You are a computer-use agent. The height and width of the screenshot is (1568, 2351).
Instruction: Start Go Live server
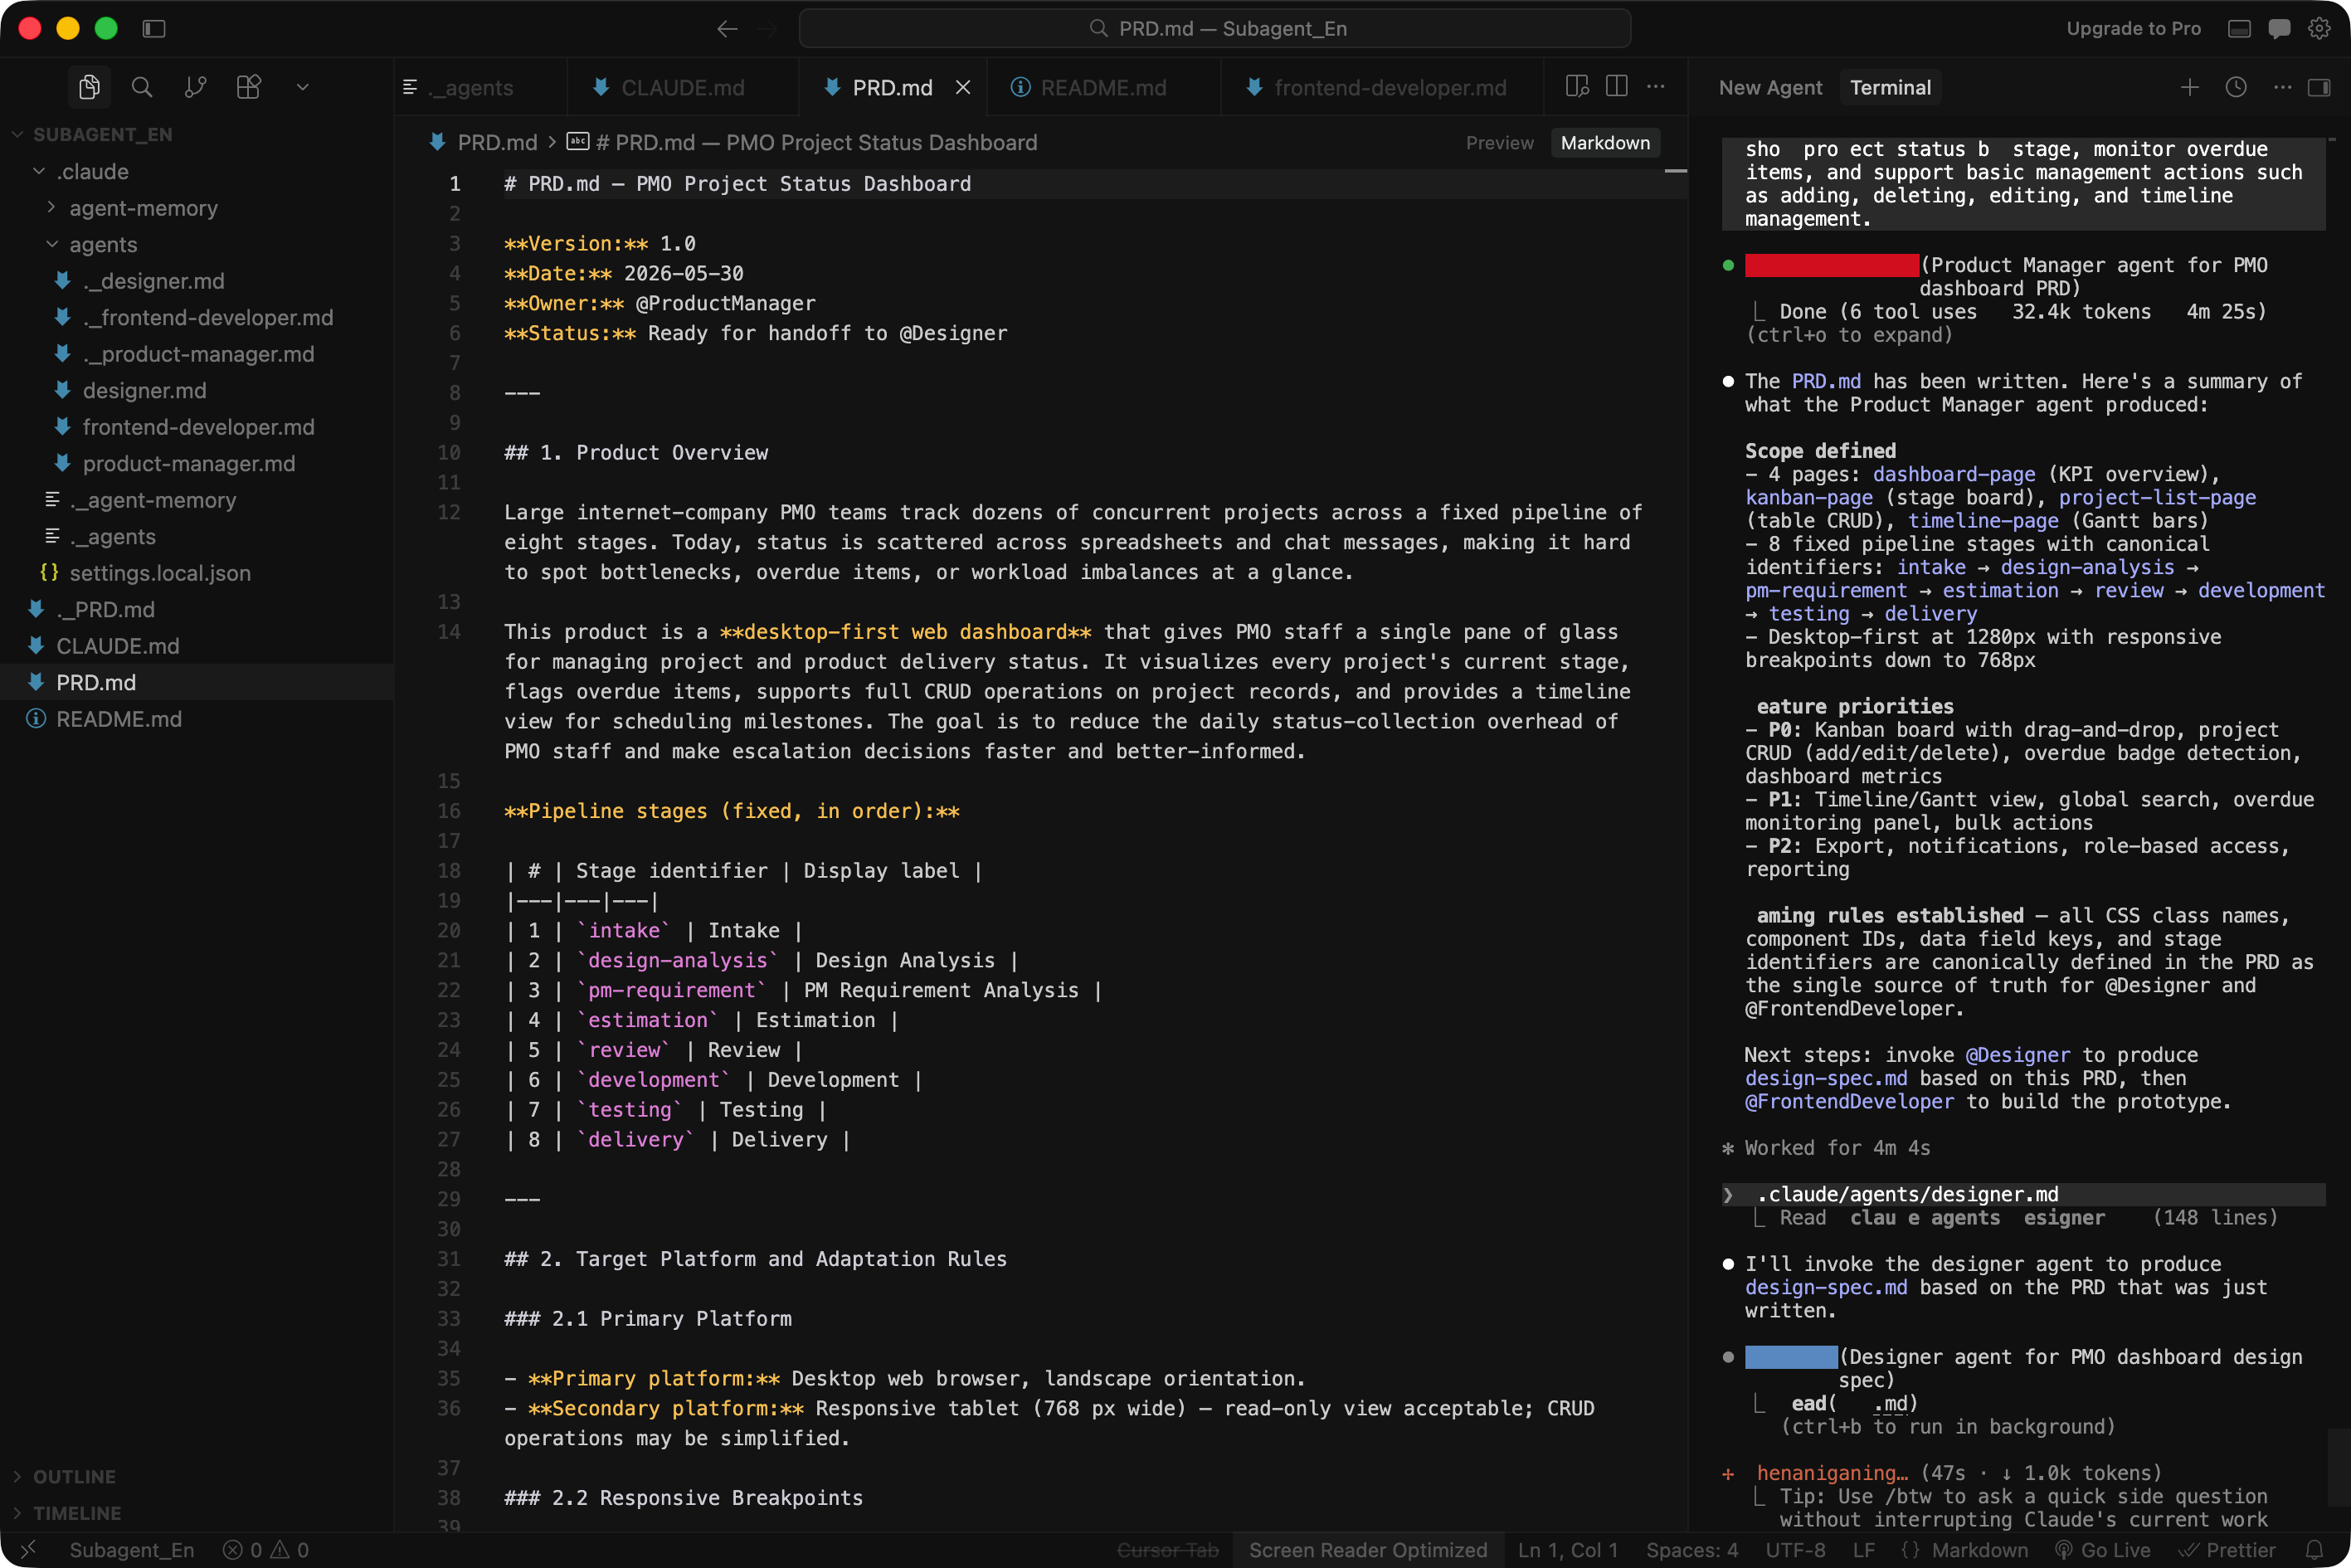point(2102,1549)
